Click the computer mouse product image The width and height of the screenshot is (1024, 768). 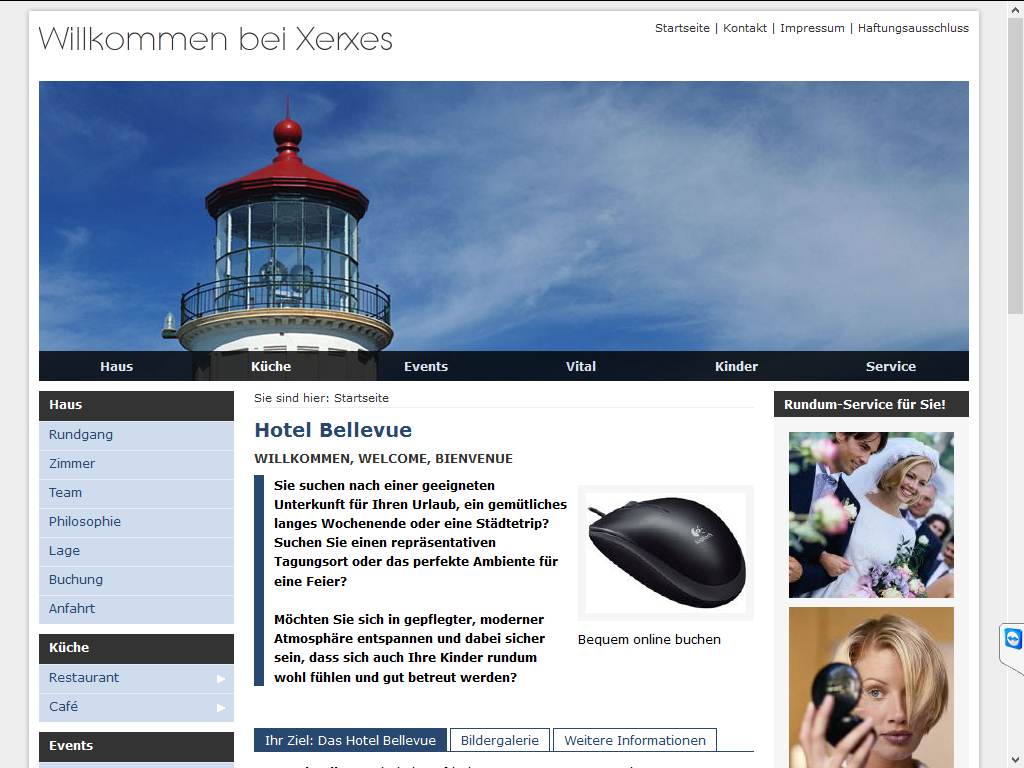tap(665, 552)
